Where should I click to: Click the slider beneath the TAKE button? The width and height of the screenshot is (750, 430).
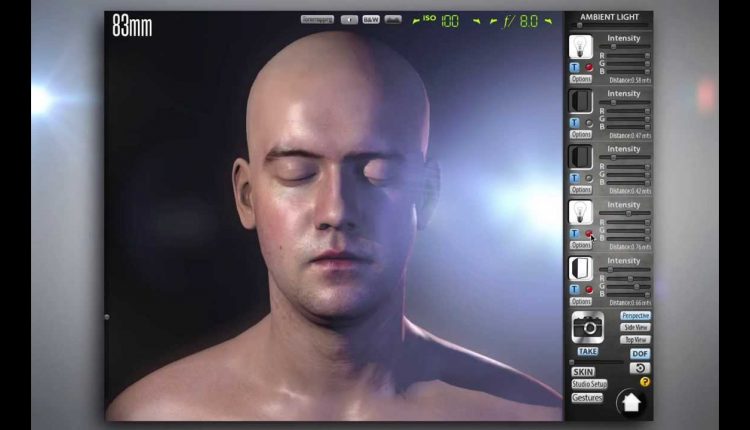pyautogui.click(x=596, y=362)
